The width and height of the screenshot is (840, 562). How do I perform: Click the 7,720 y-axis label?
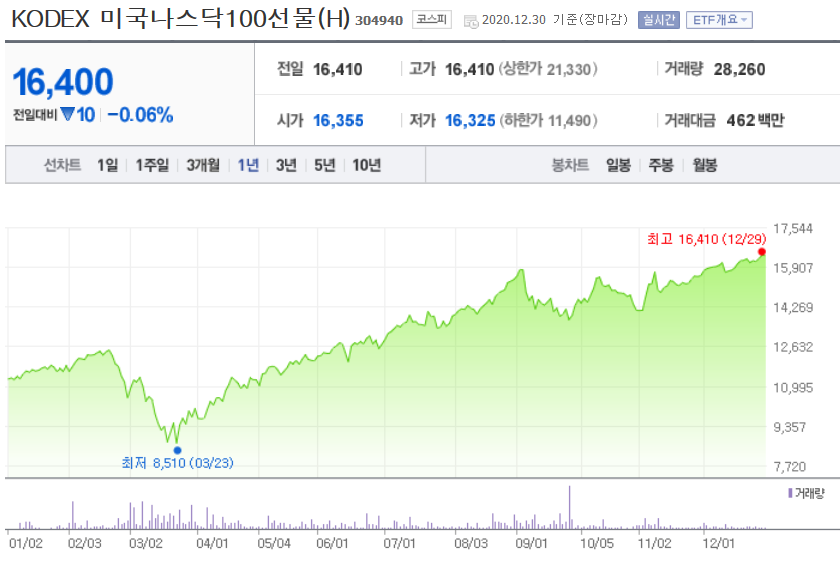(790, 467)
